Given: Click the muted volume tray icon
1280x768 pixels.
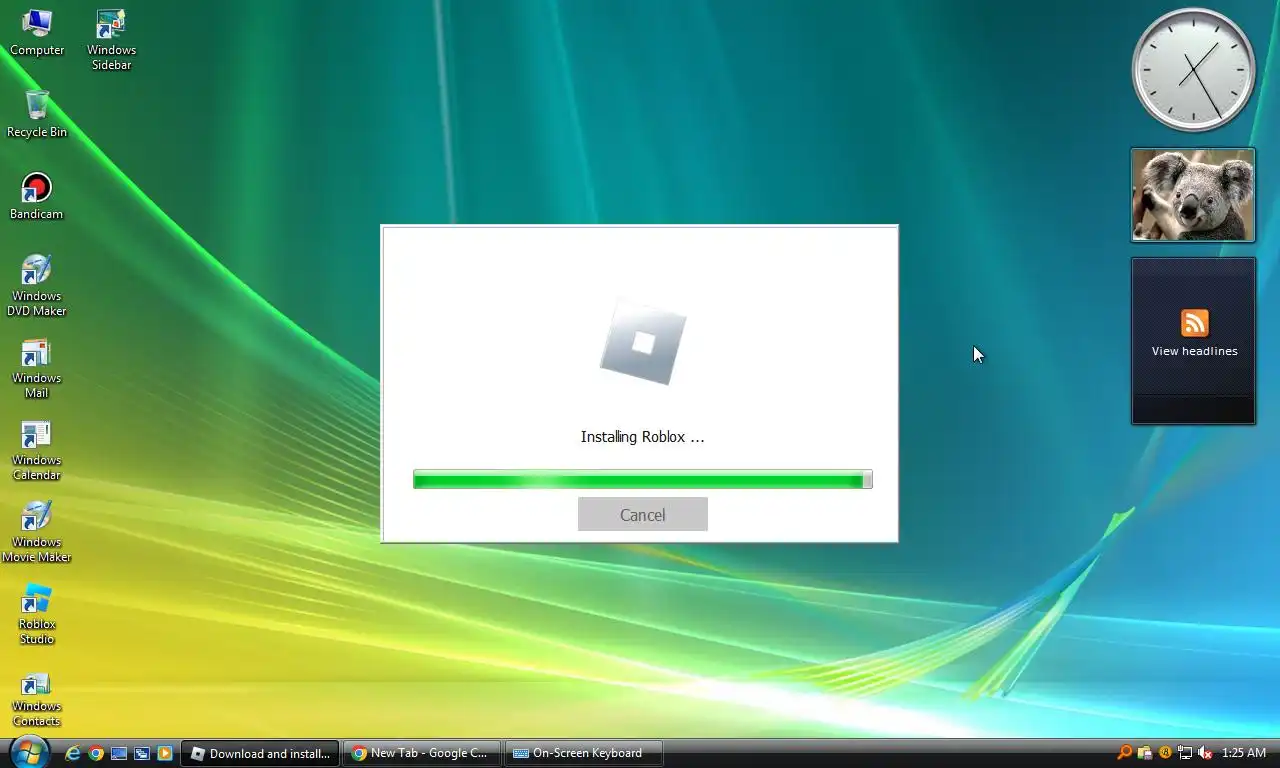Looking at the screenshot, I should click(x=1205, y=753).
